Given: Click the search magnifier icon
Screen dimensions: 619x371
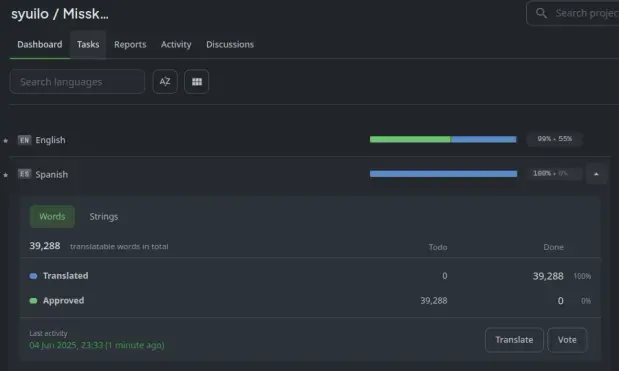Looking at the screenshot, I should click(541, 13).
